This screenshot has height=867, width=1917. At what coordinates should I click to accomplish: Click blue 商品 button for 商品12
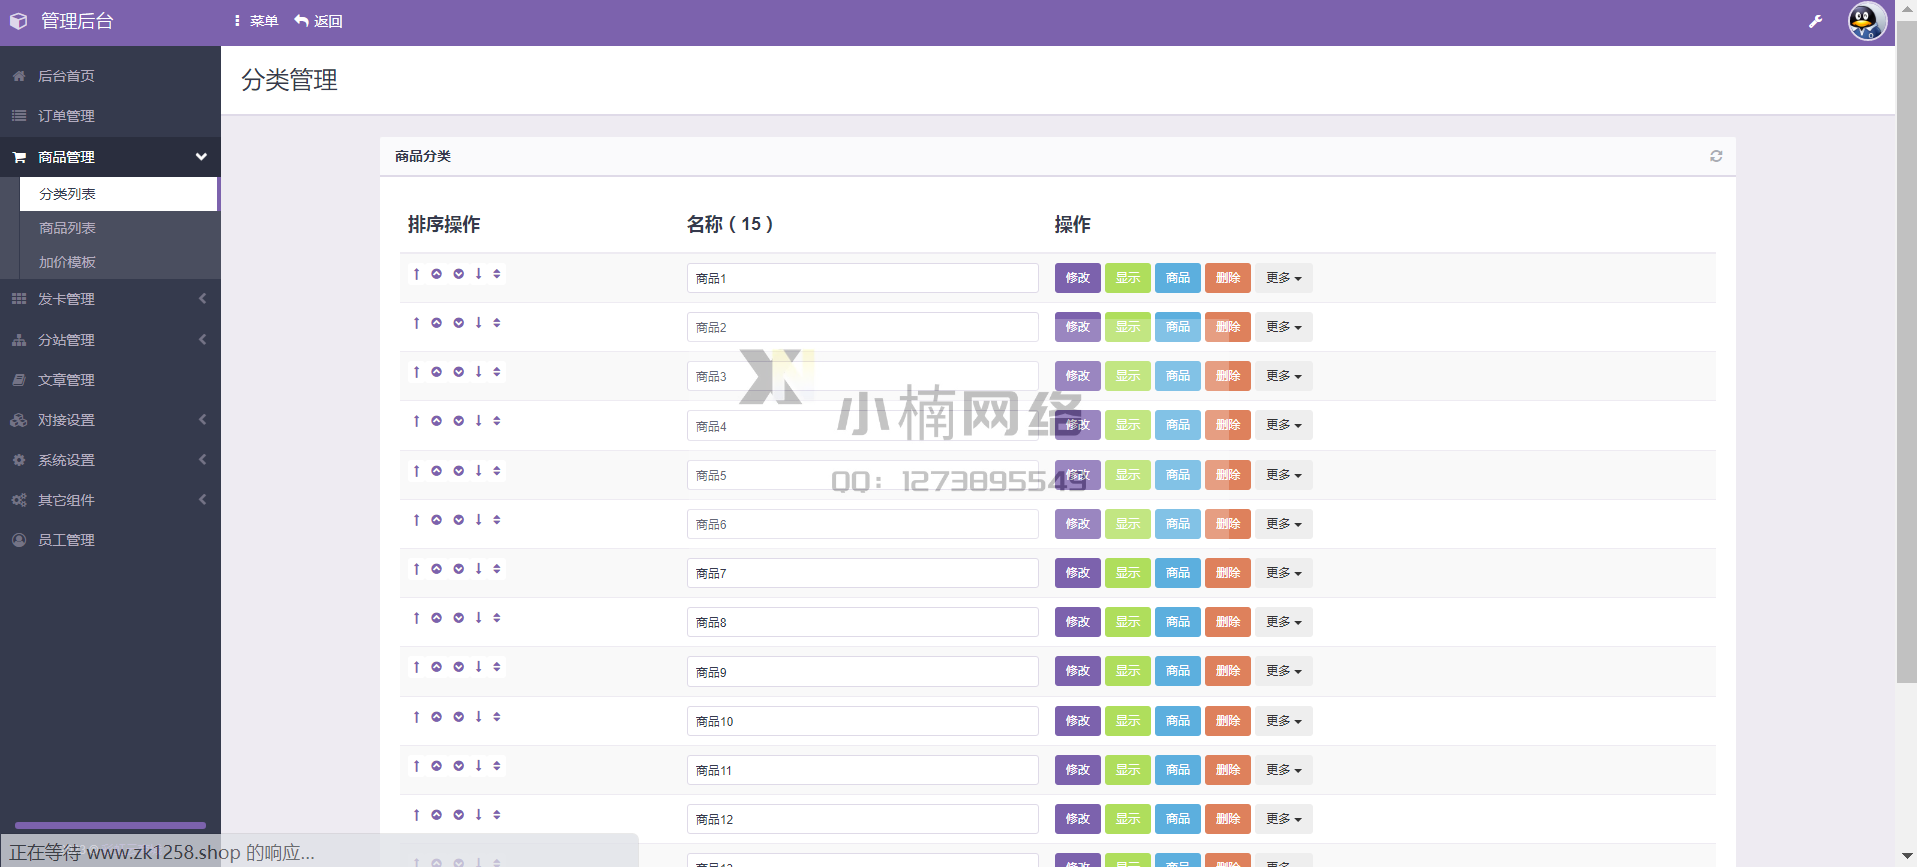coord(1178,819)
